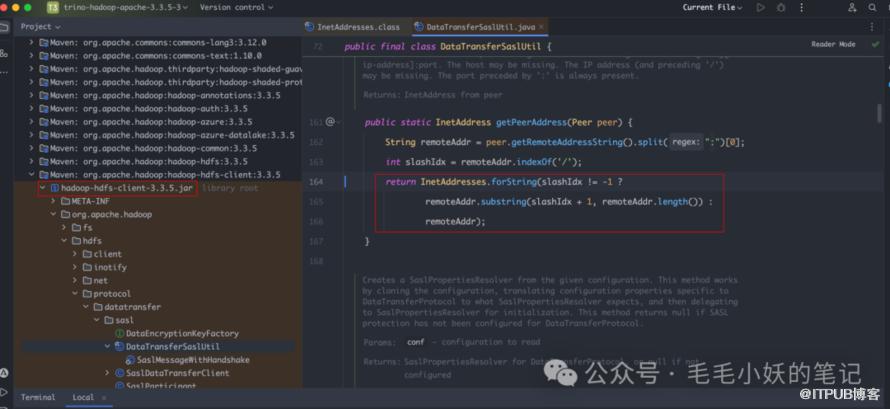Select DataEncryptionKeyFactory in project tree
The height and width of the screenshot is (409, 890).
(181, 333)
